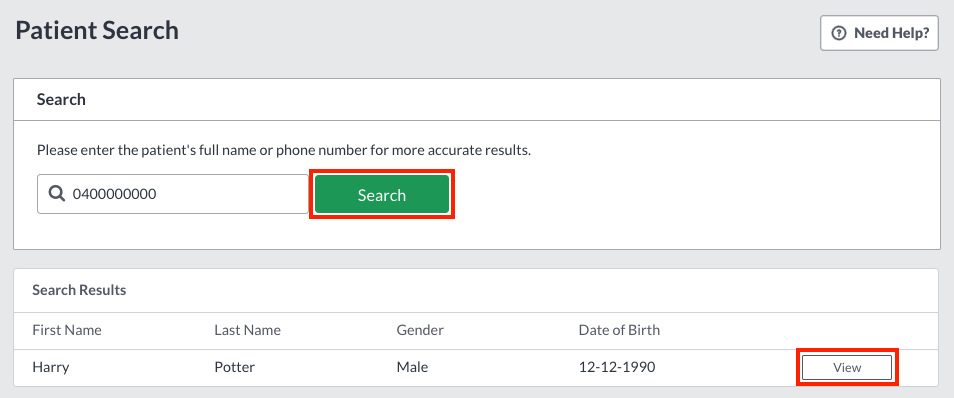Click the Search panel heading

(61, 100)
